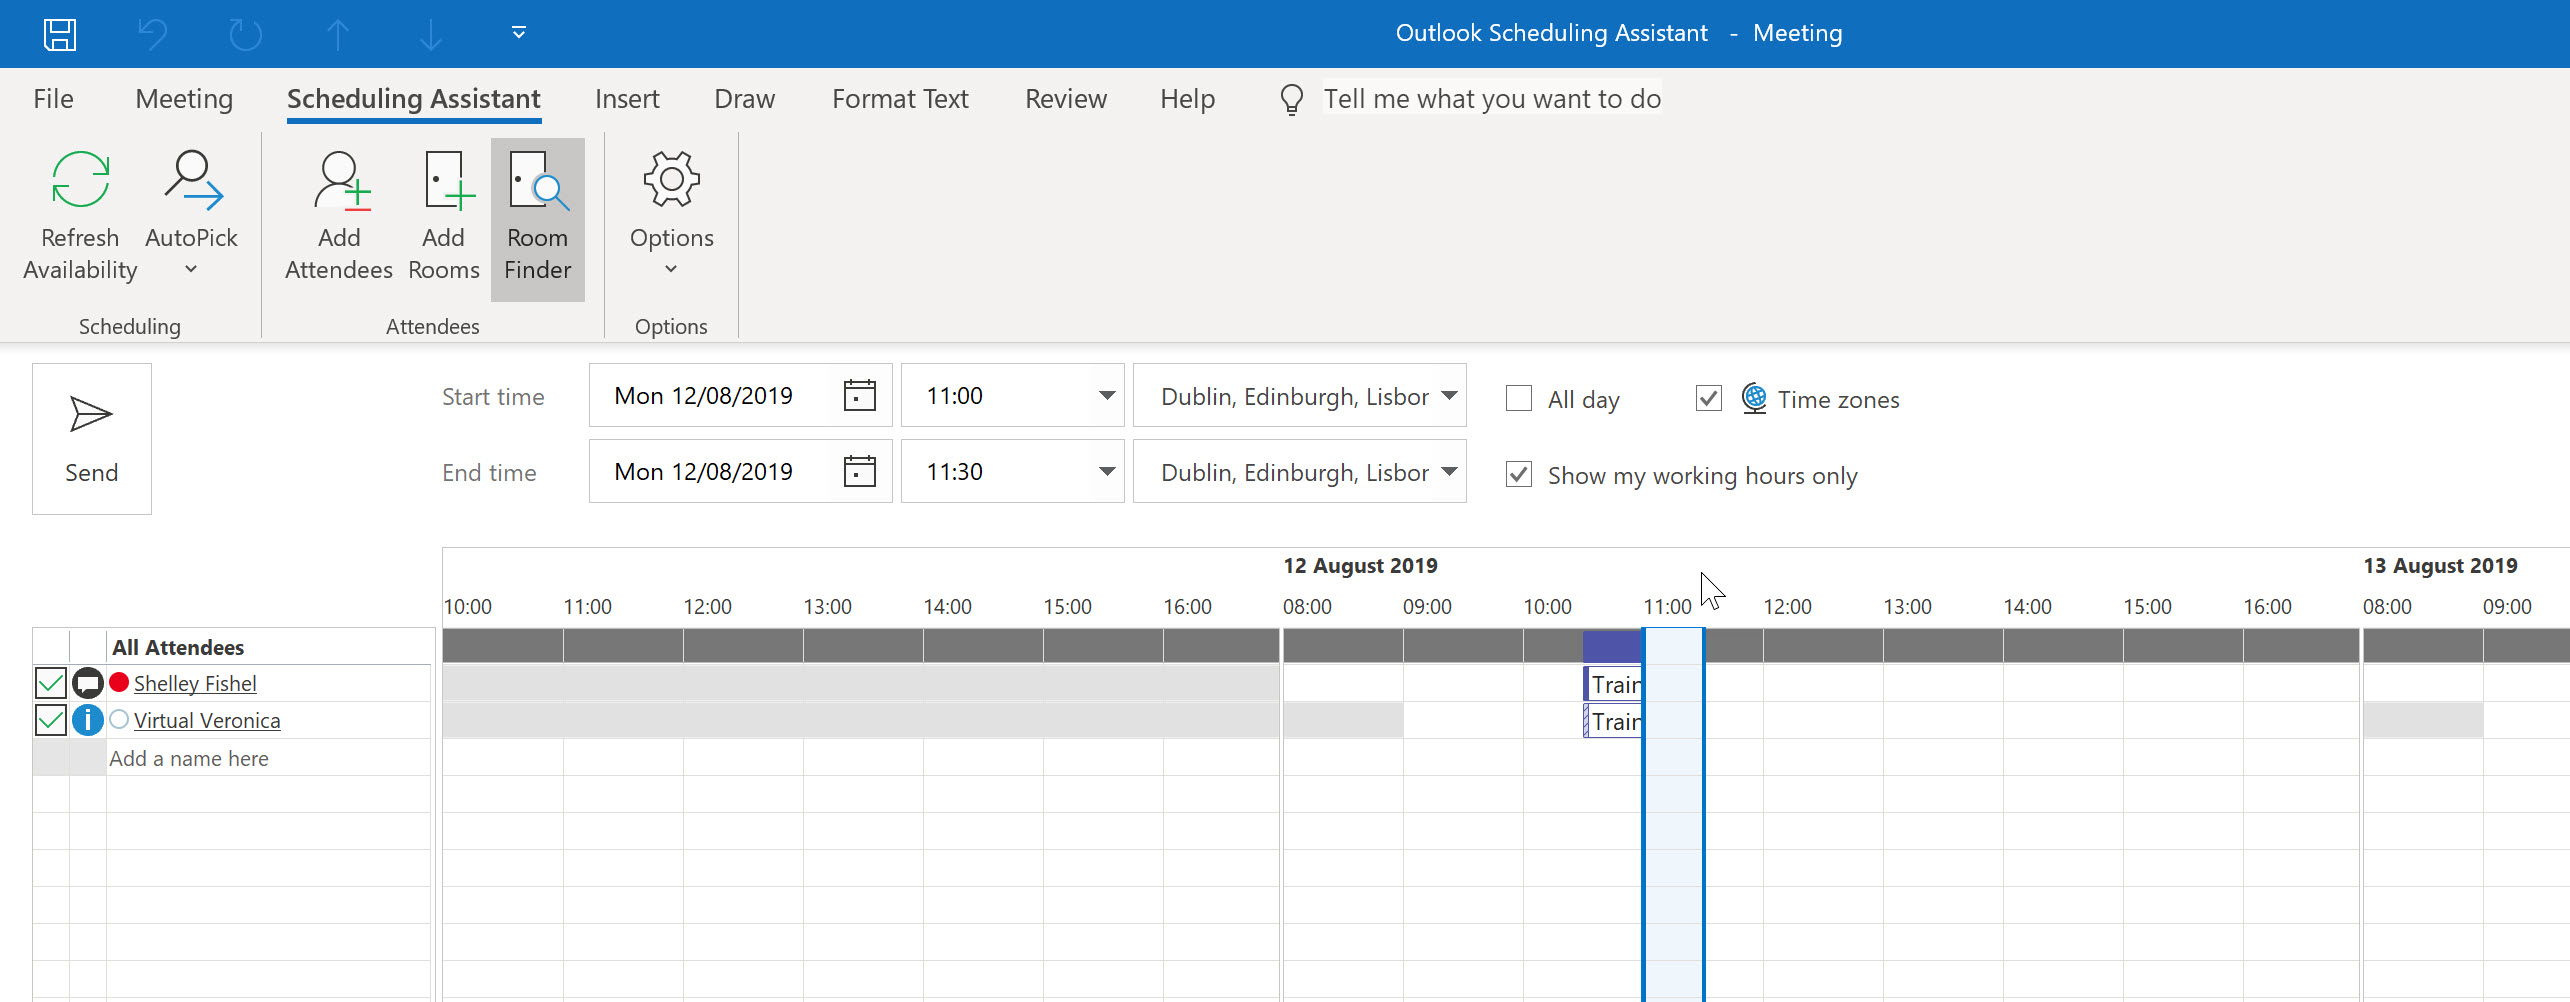Click the Send button
2570x1002 pixels.
tap(92, 439)
